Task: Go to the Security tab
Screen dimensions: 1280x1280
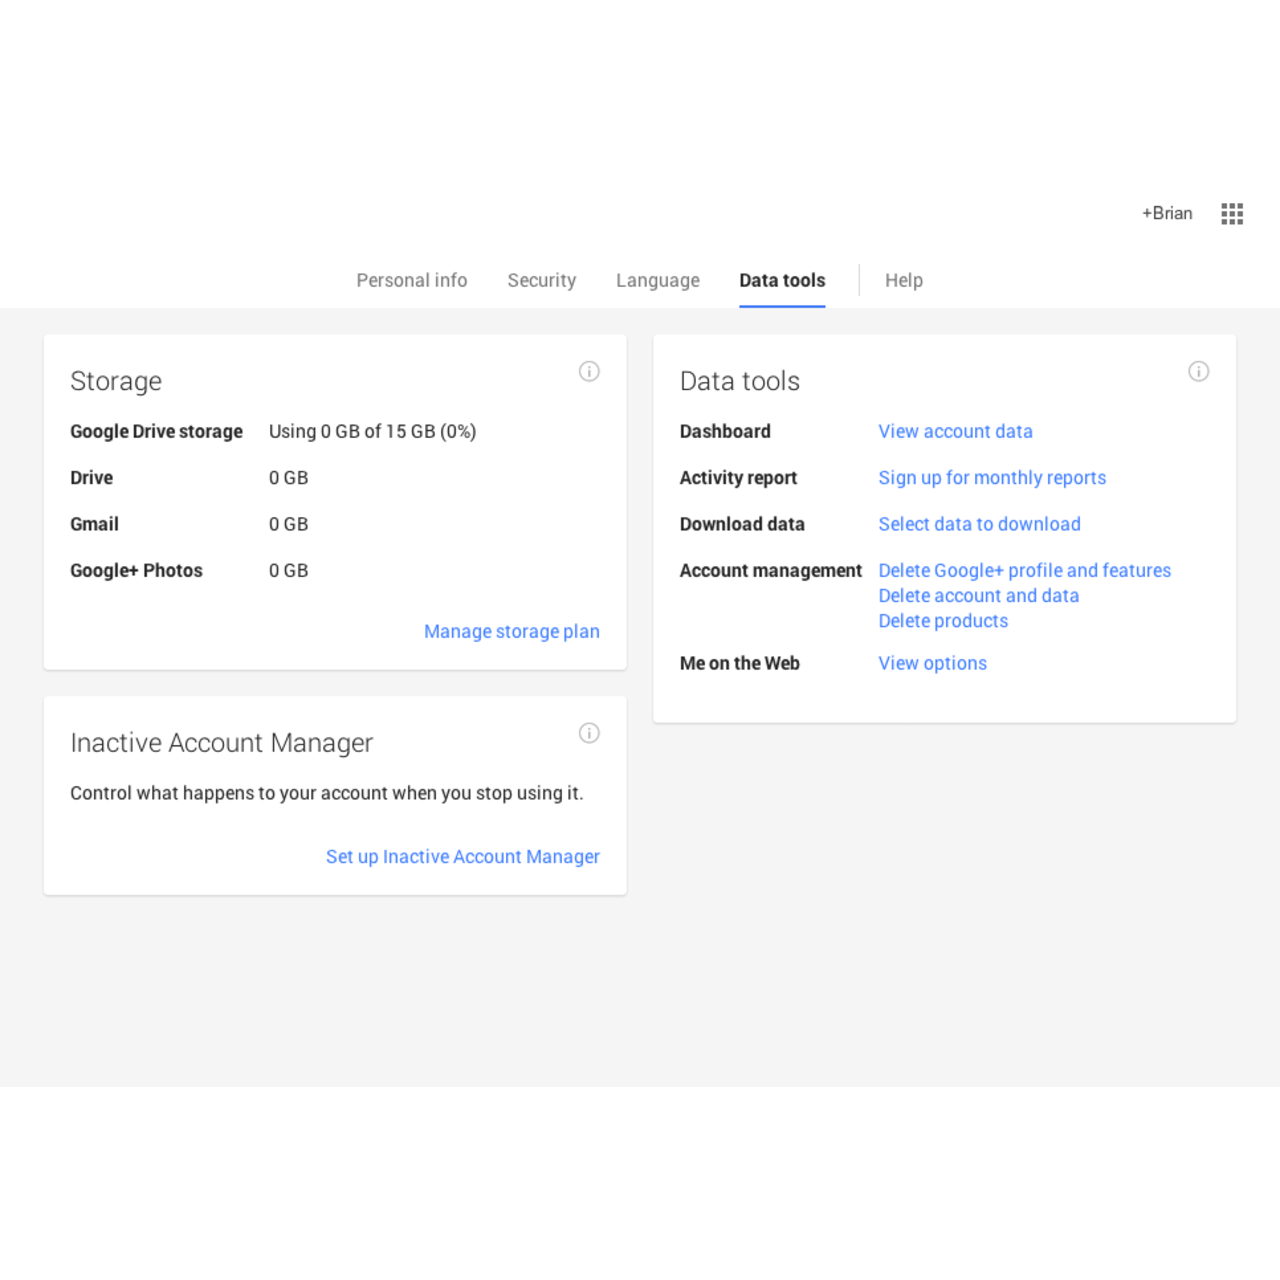Action: [541, 280]
